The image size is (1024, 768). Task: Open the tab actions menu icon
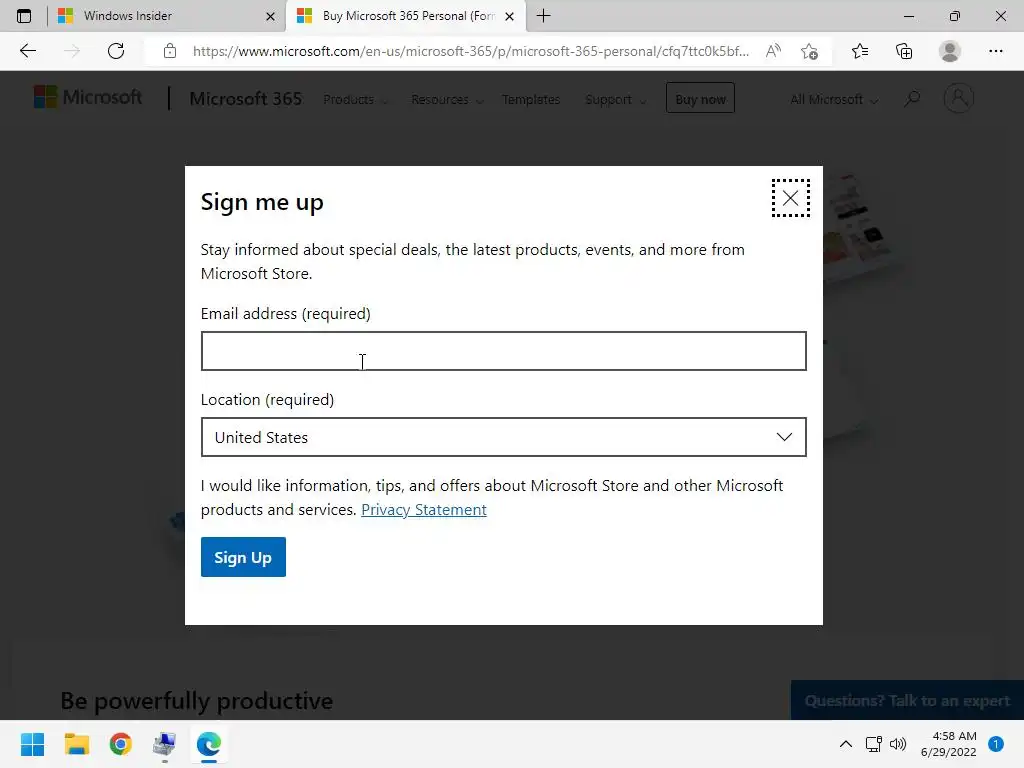[x=24, y=16]
